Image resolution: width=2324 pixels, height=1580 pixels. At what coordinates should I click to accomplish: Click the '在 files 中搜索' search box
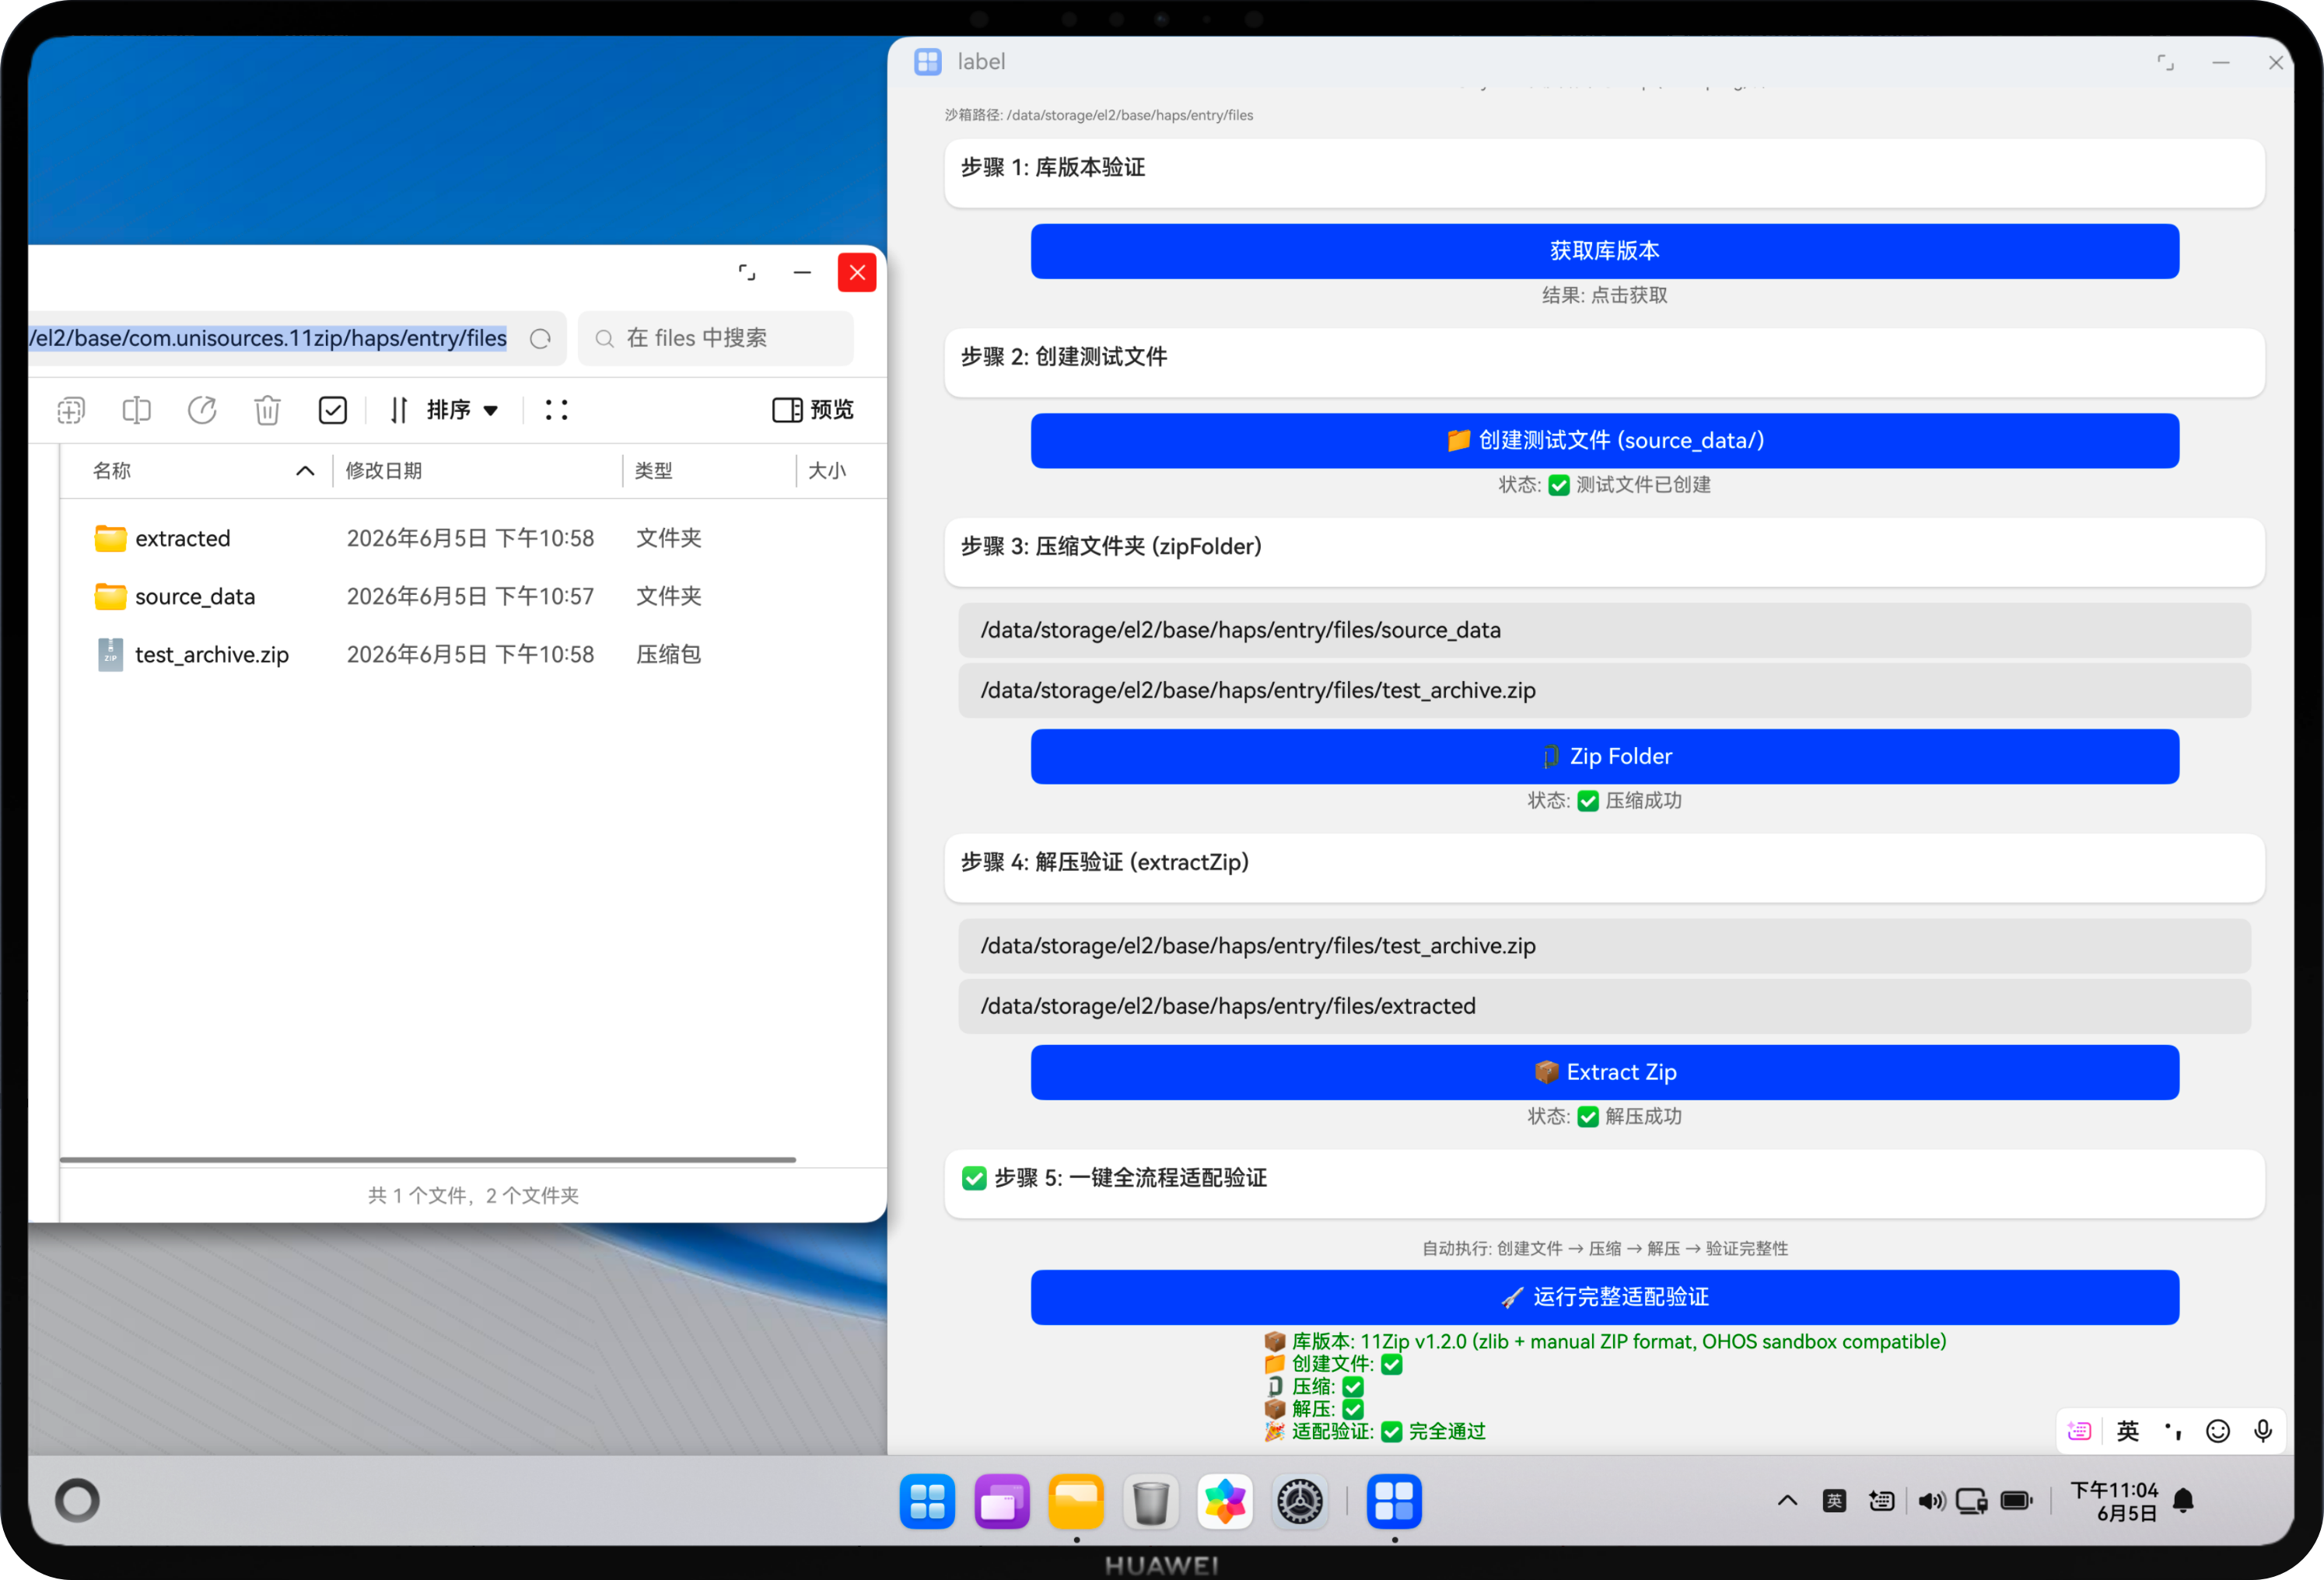716,338
